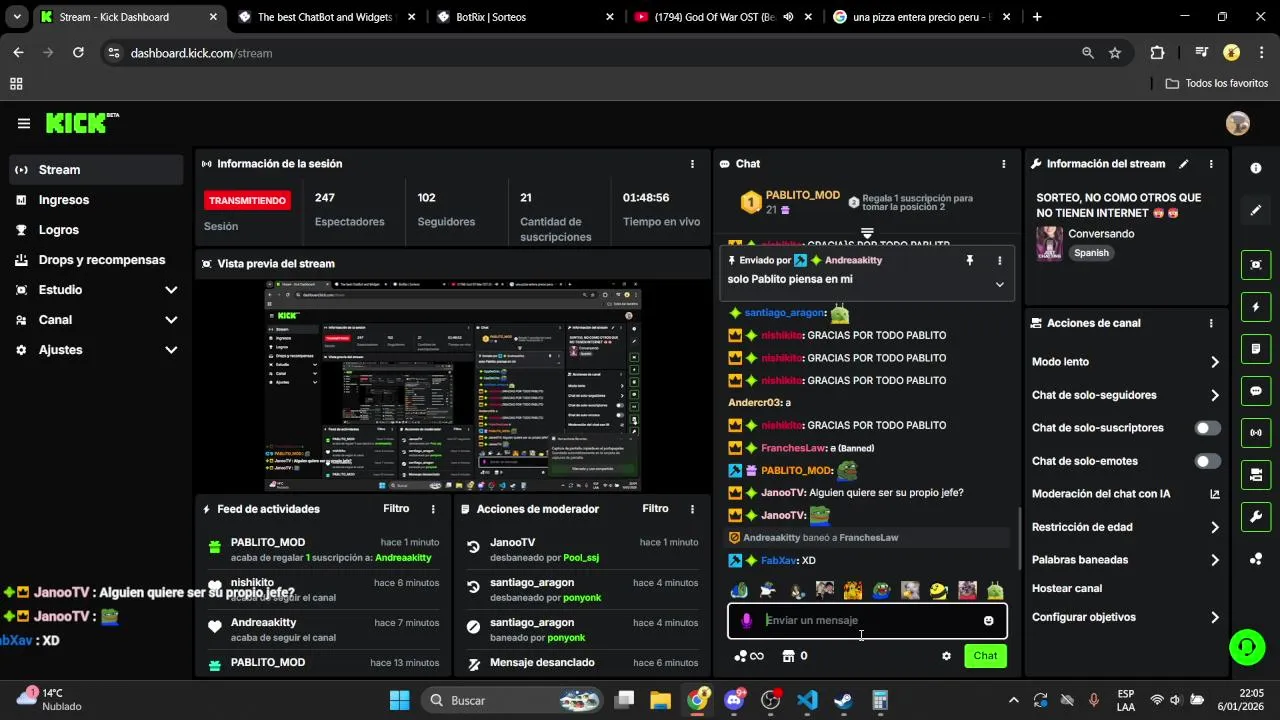
Task: Click the broadcast signal icon in the right sidebar
Action: click(1256, 433)
